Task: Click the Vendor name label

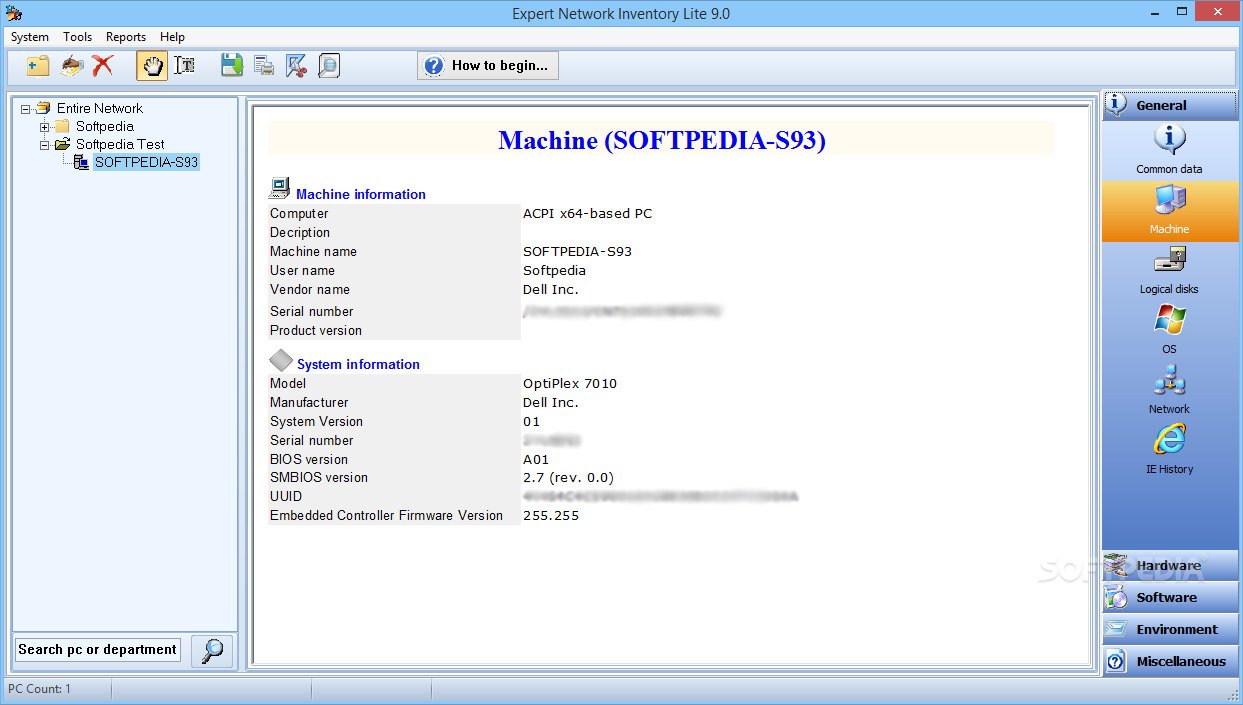Action: [310, 289]
